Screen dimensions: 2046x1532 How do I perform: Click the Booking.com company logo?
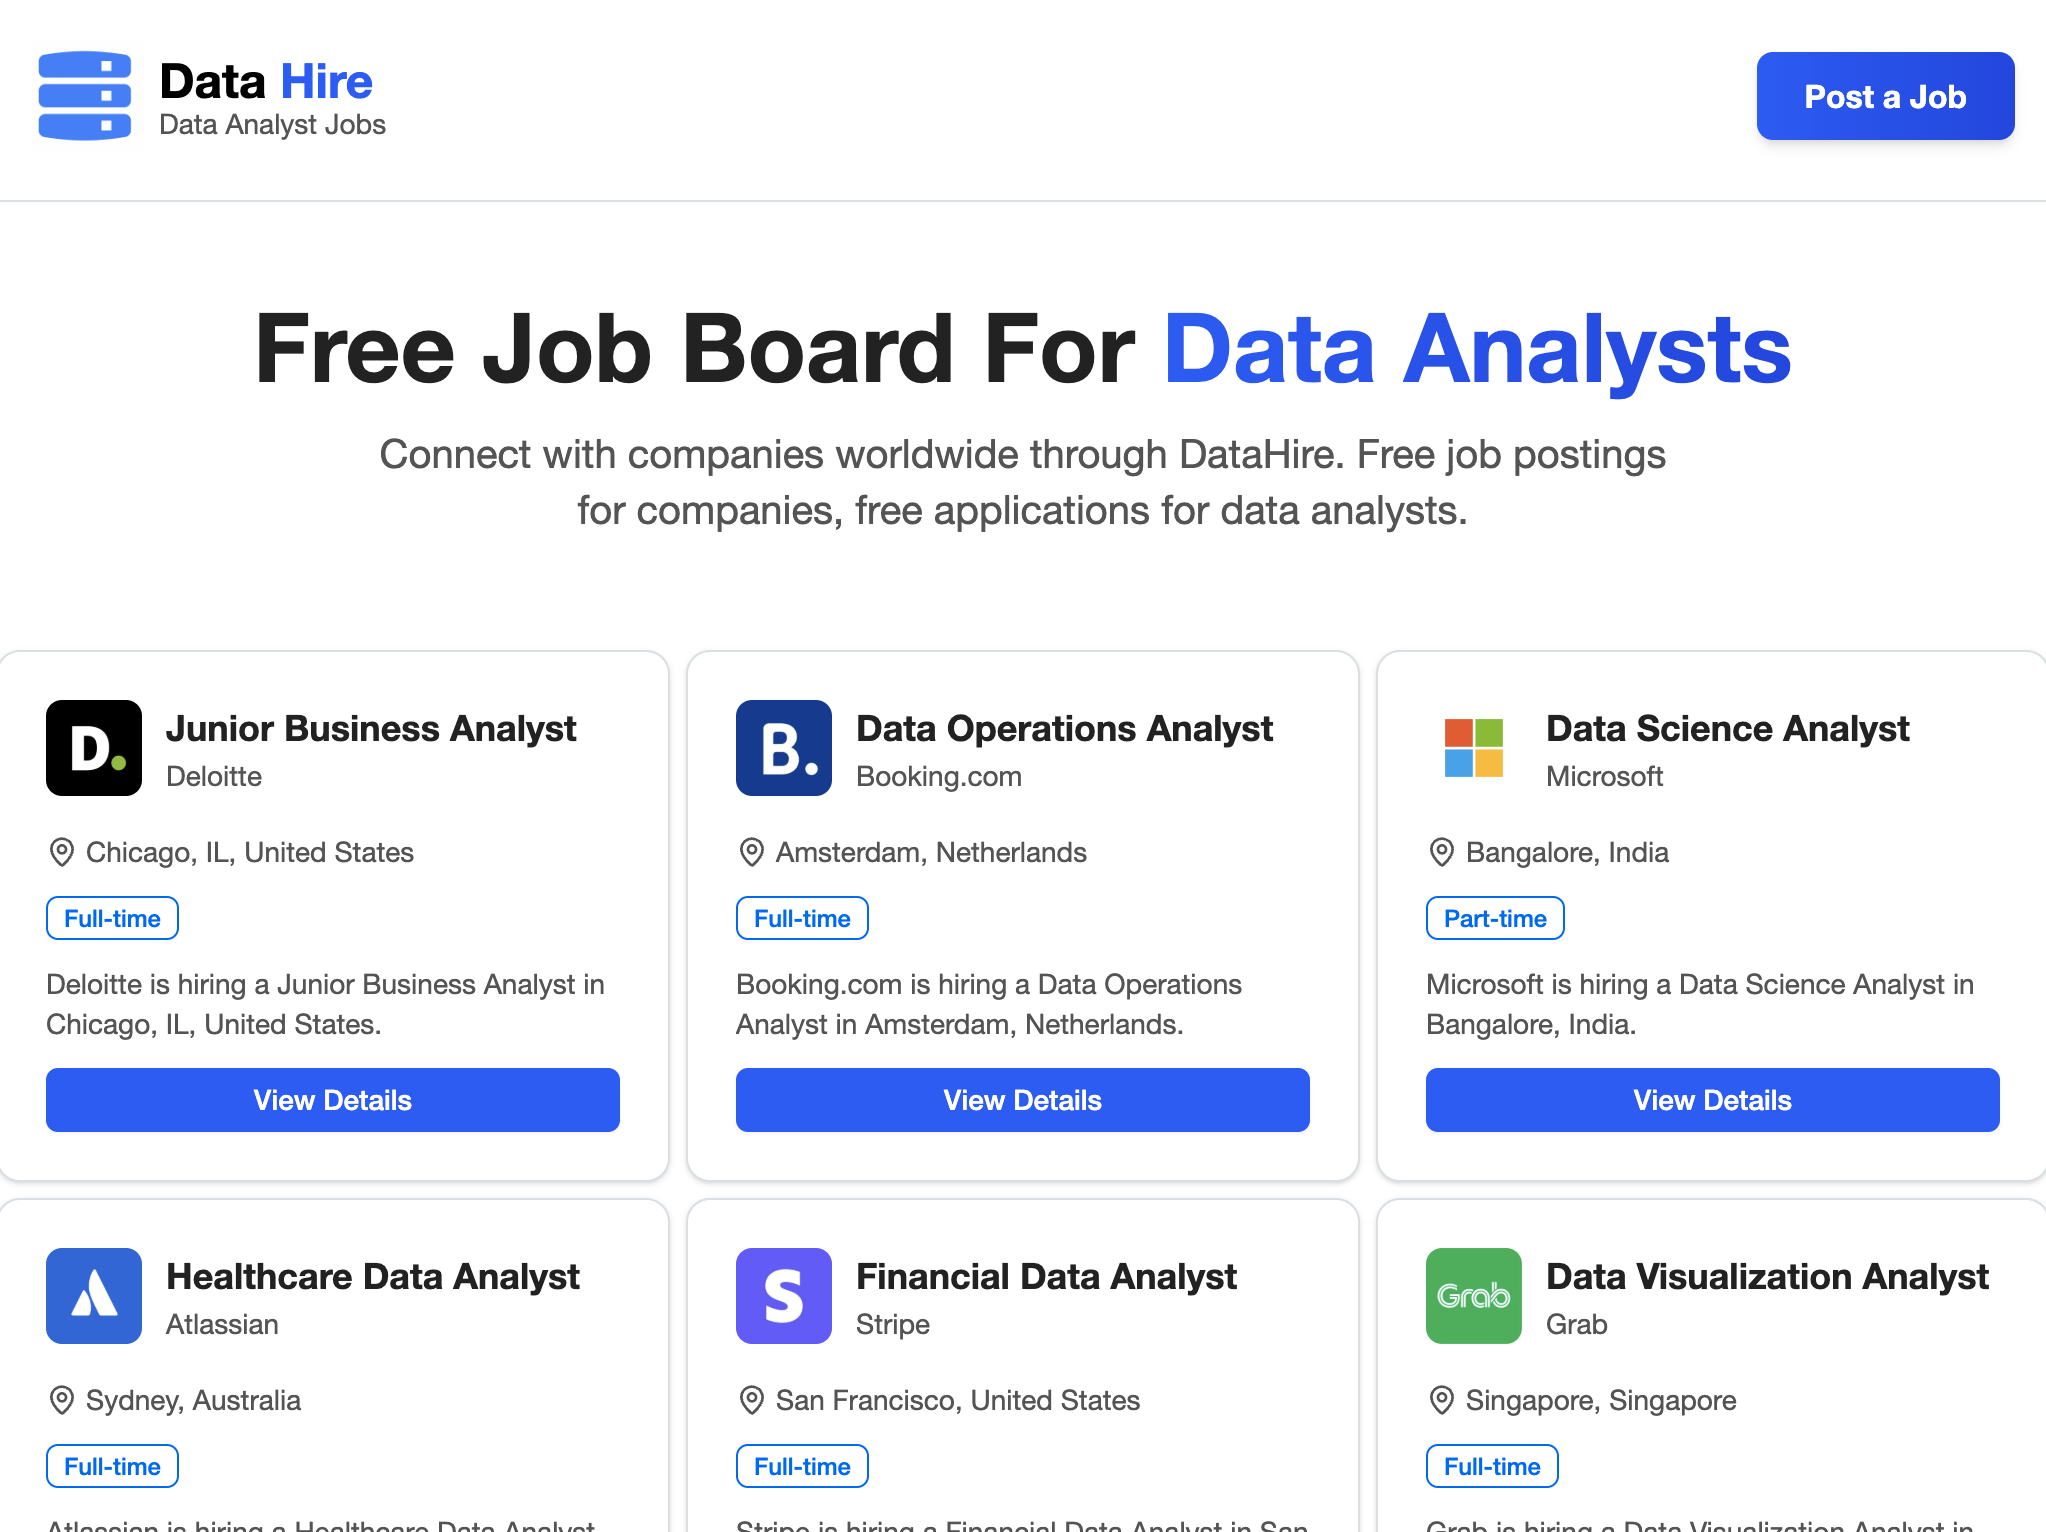783,747
